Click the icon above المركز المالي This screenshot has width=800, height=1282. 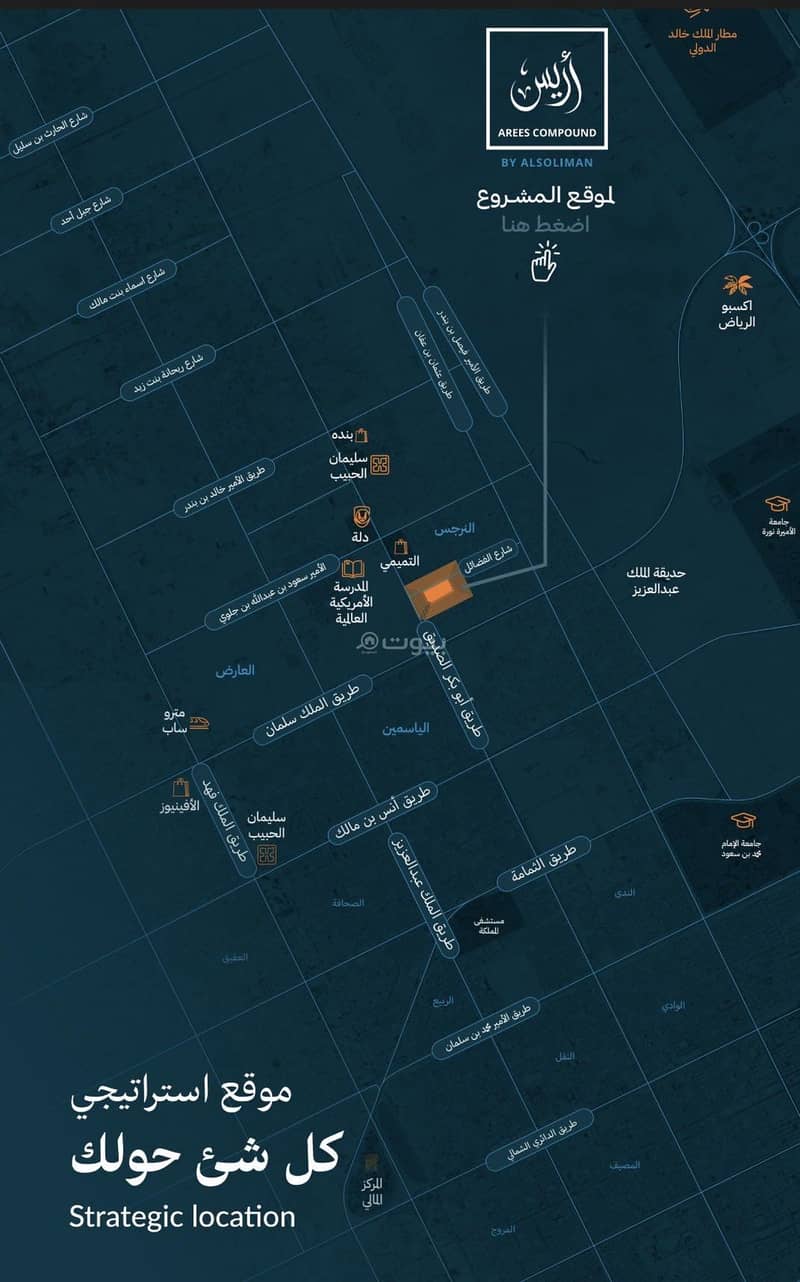point(372,1164)
